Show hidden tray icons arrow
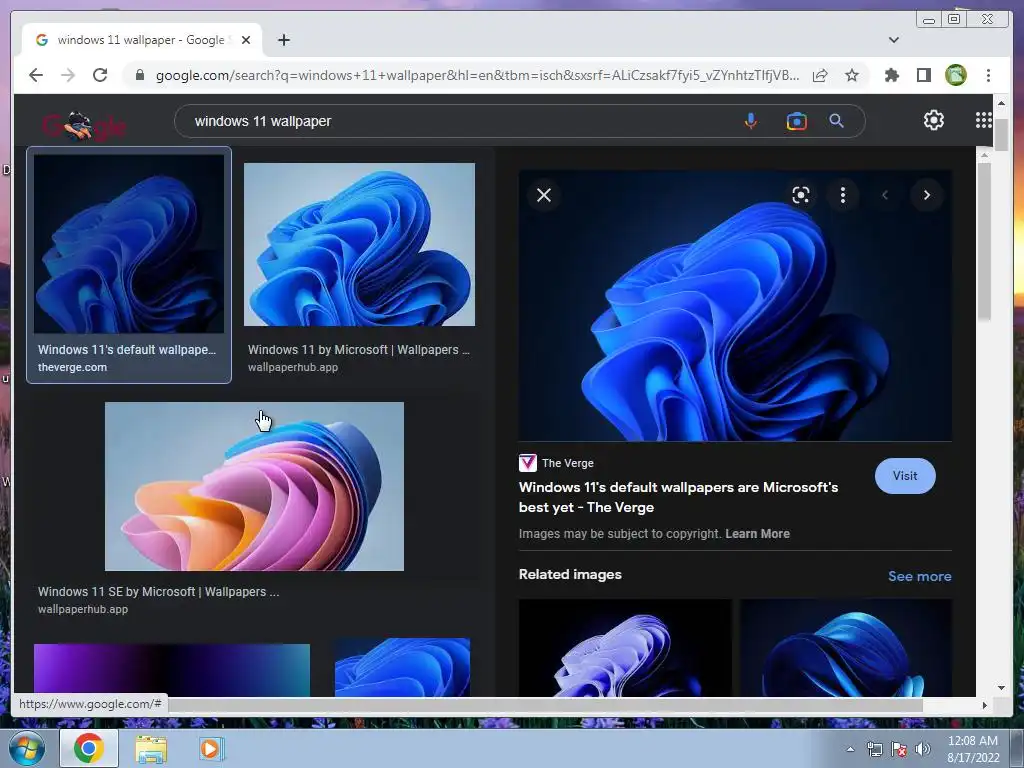 coord(850,749)
